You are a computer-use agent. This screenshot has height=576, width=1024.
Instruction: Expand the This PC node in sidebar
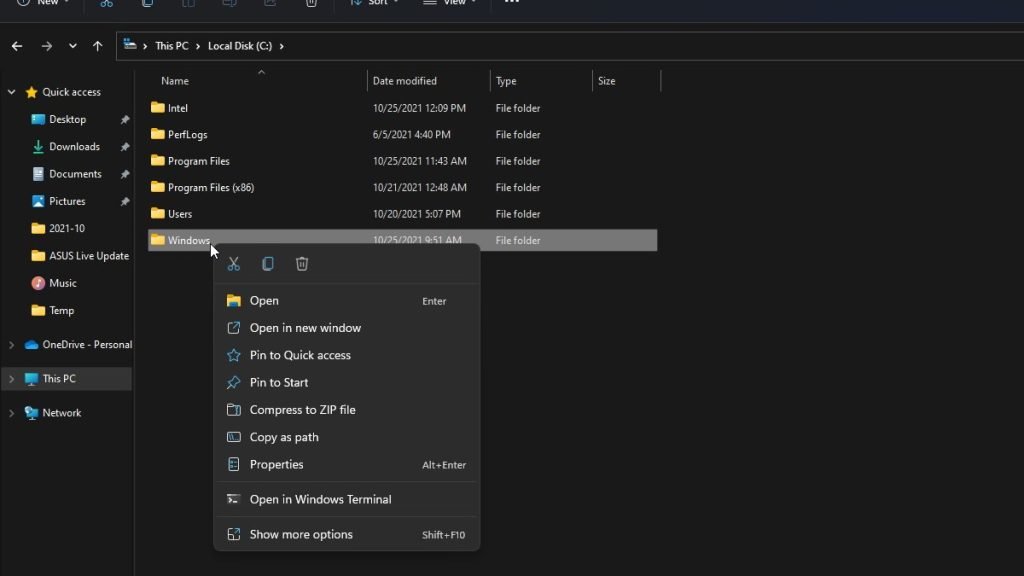coord(11,379)
